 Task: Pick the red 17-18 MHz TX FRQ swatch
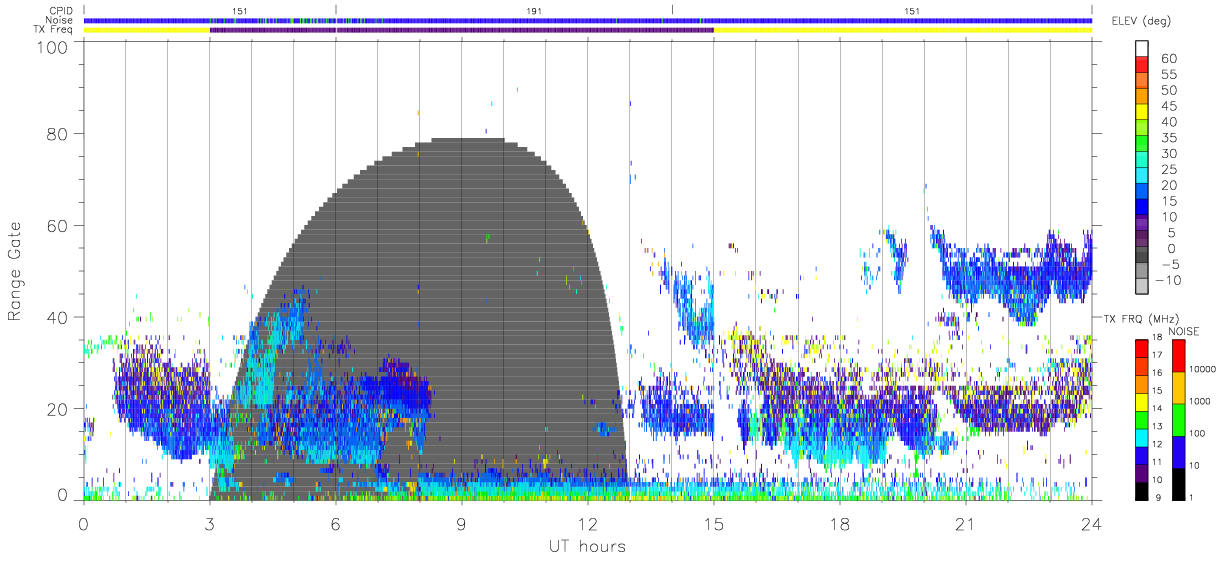[1141, 348]
